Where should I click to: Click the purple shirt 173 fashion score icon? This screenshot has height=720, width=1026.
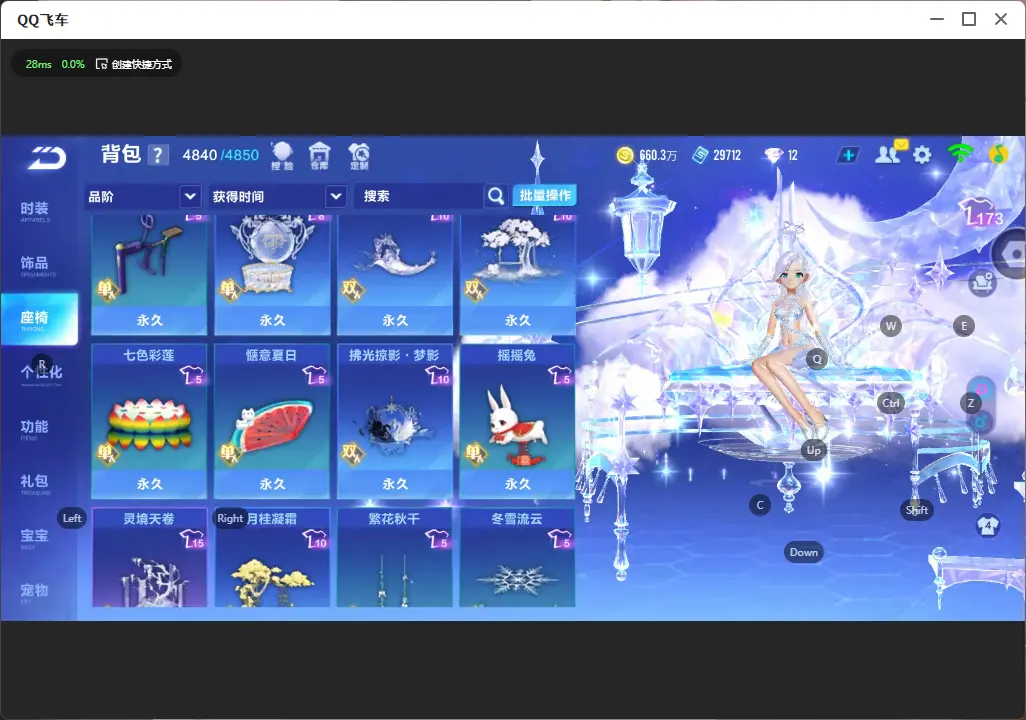pos(981,211)
